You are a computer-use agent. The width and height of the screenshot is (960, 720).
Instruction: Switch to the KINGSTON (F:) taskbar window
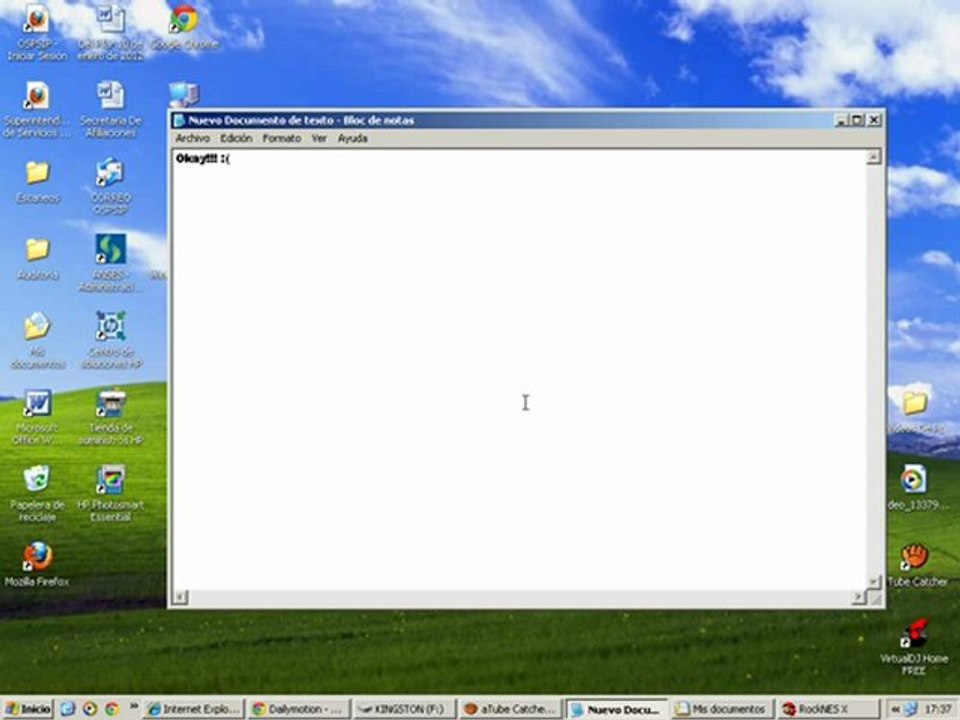point(405,709)
